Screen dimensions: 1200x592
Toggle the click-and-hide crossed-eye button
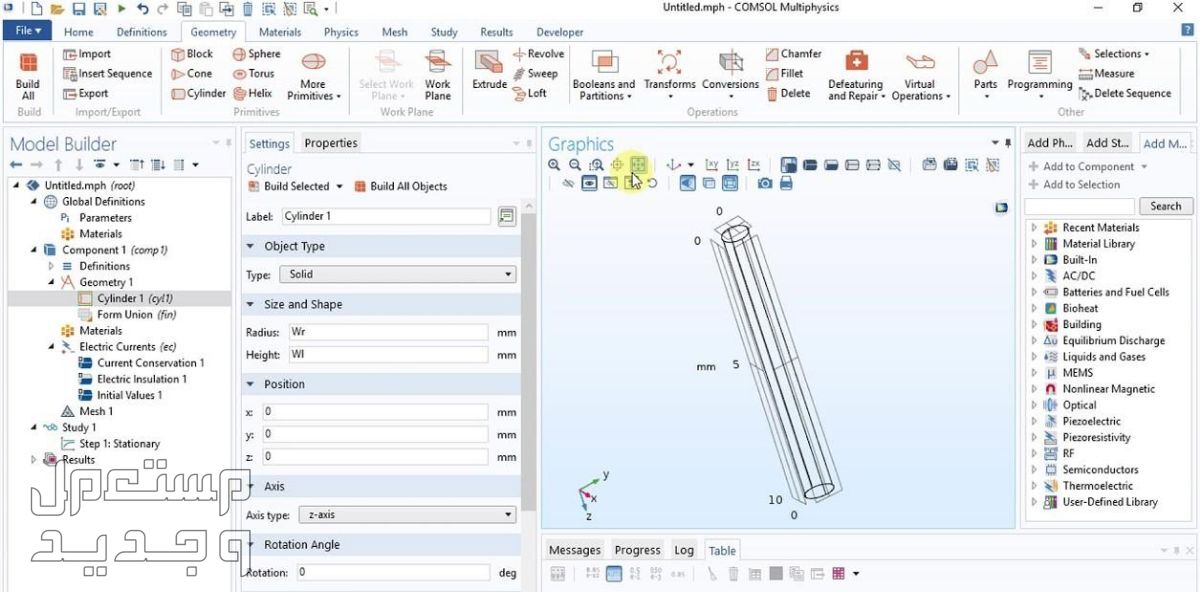tap(568, 184)
